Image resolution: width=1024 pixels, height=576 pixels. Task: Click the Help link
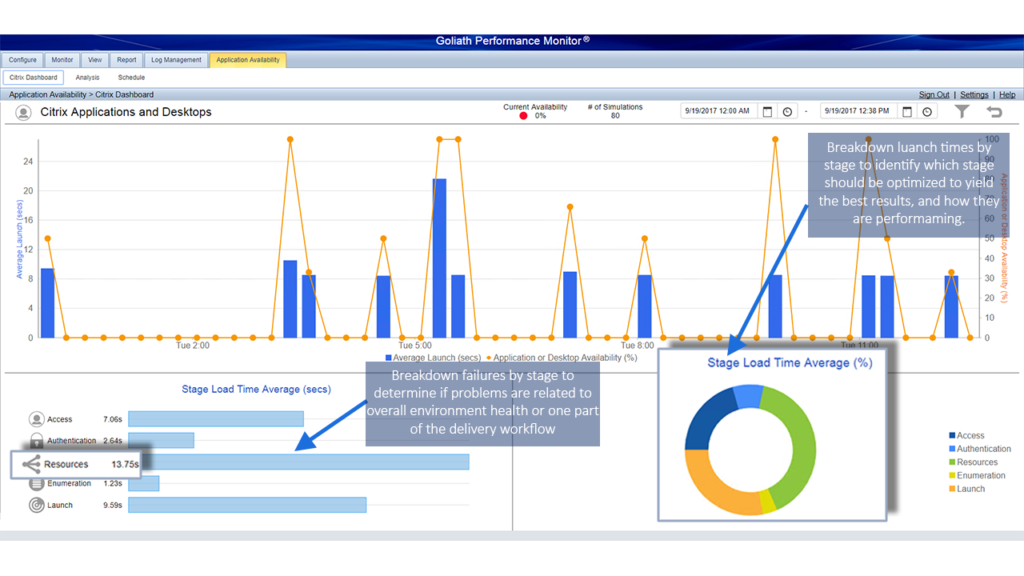(x=1007, y=95)
